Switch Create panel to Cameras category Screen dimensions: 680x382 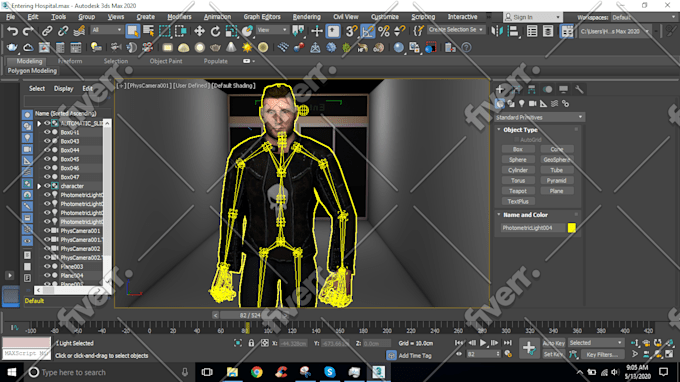tap(533, 104)
